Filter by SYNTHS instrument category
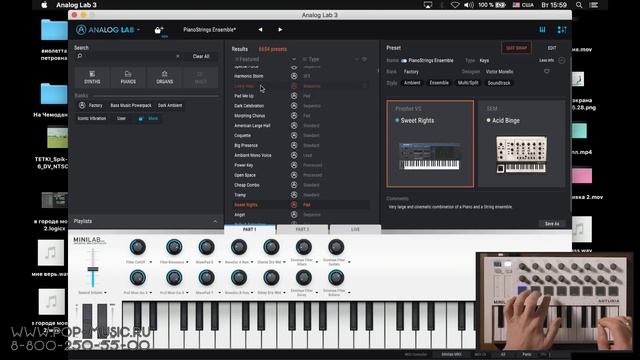The image size is (640, 360). pyautogui.click(x=92, y=77)
